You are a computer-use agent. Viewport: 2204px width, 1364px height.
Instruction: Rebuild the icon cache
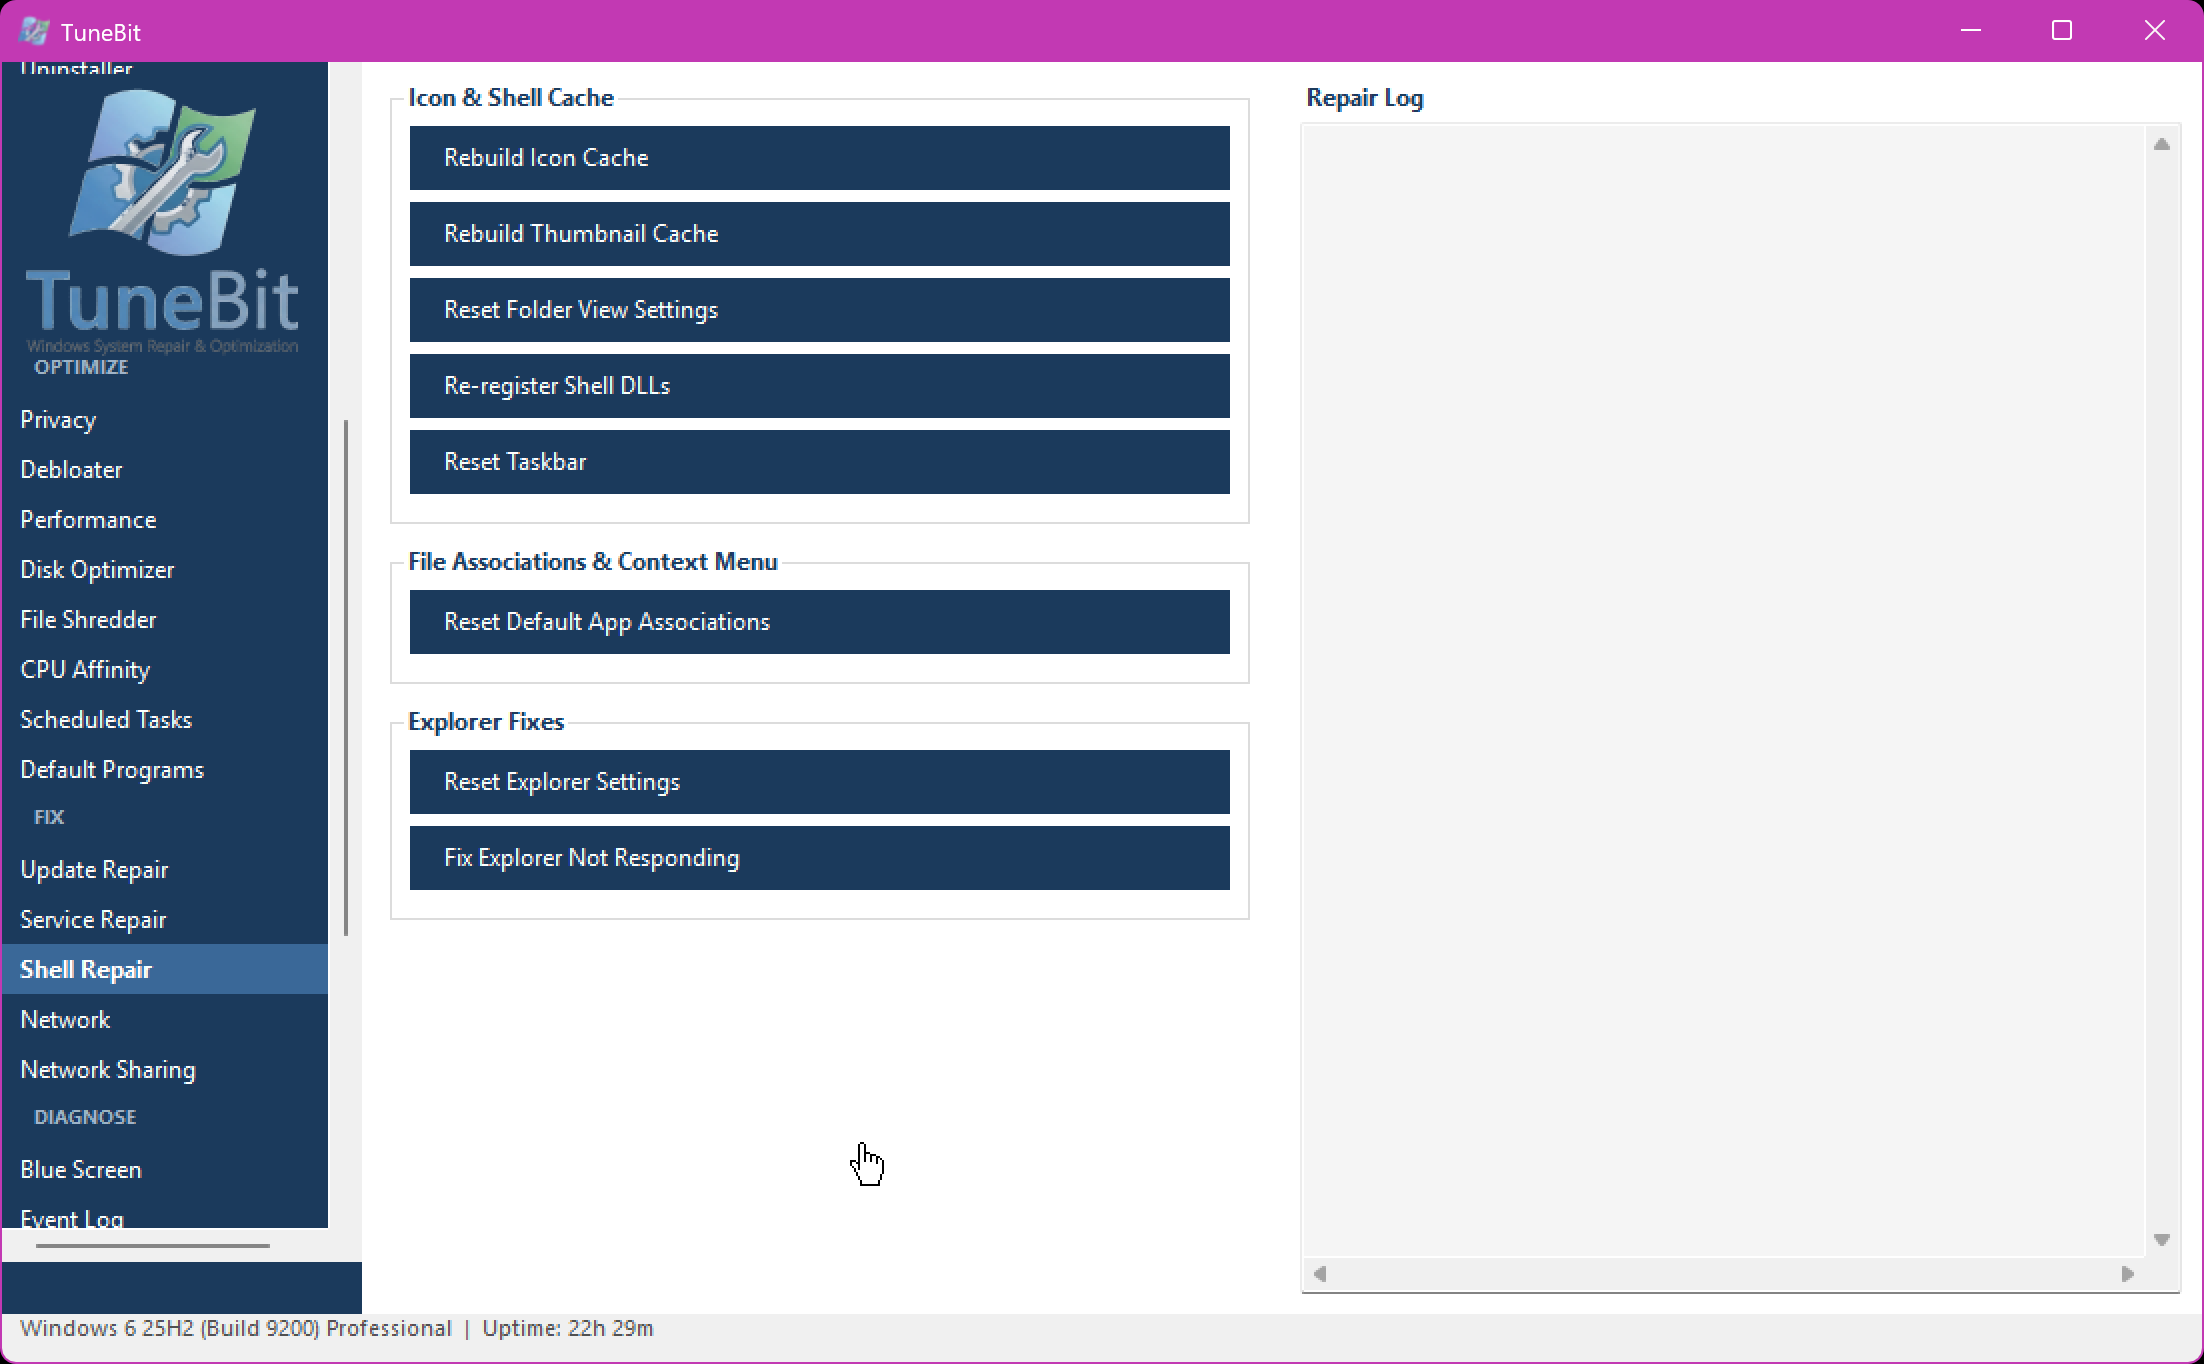[x=819, y=158]
